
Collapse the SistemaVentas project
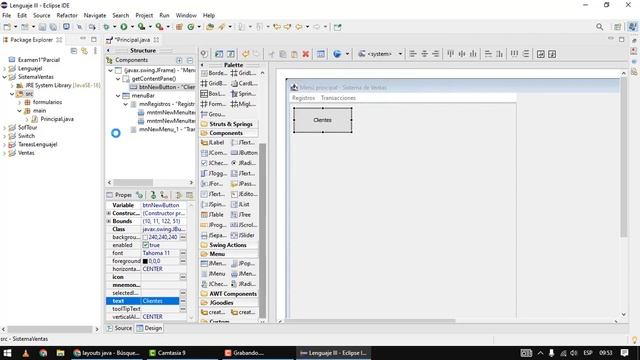(4, 77)
